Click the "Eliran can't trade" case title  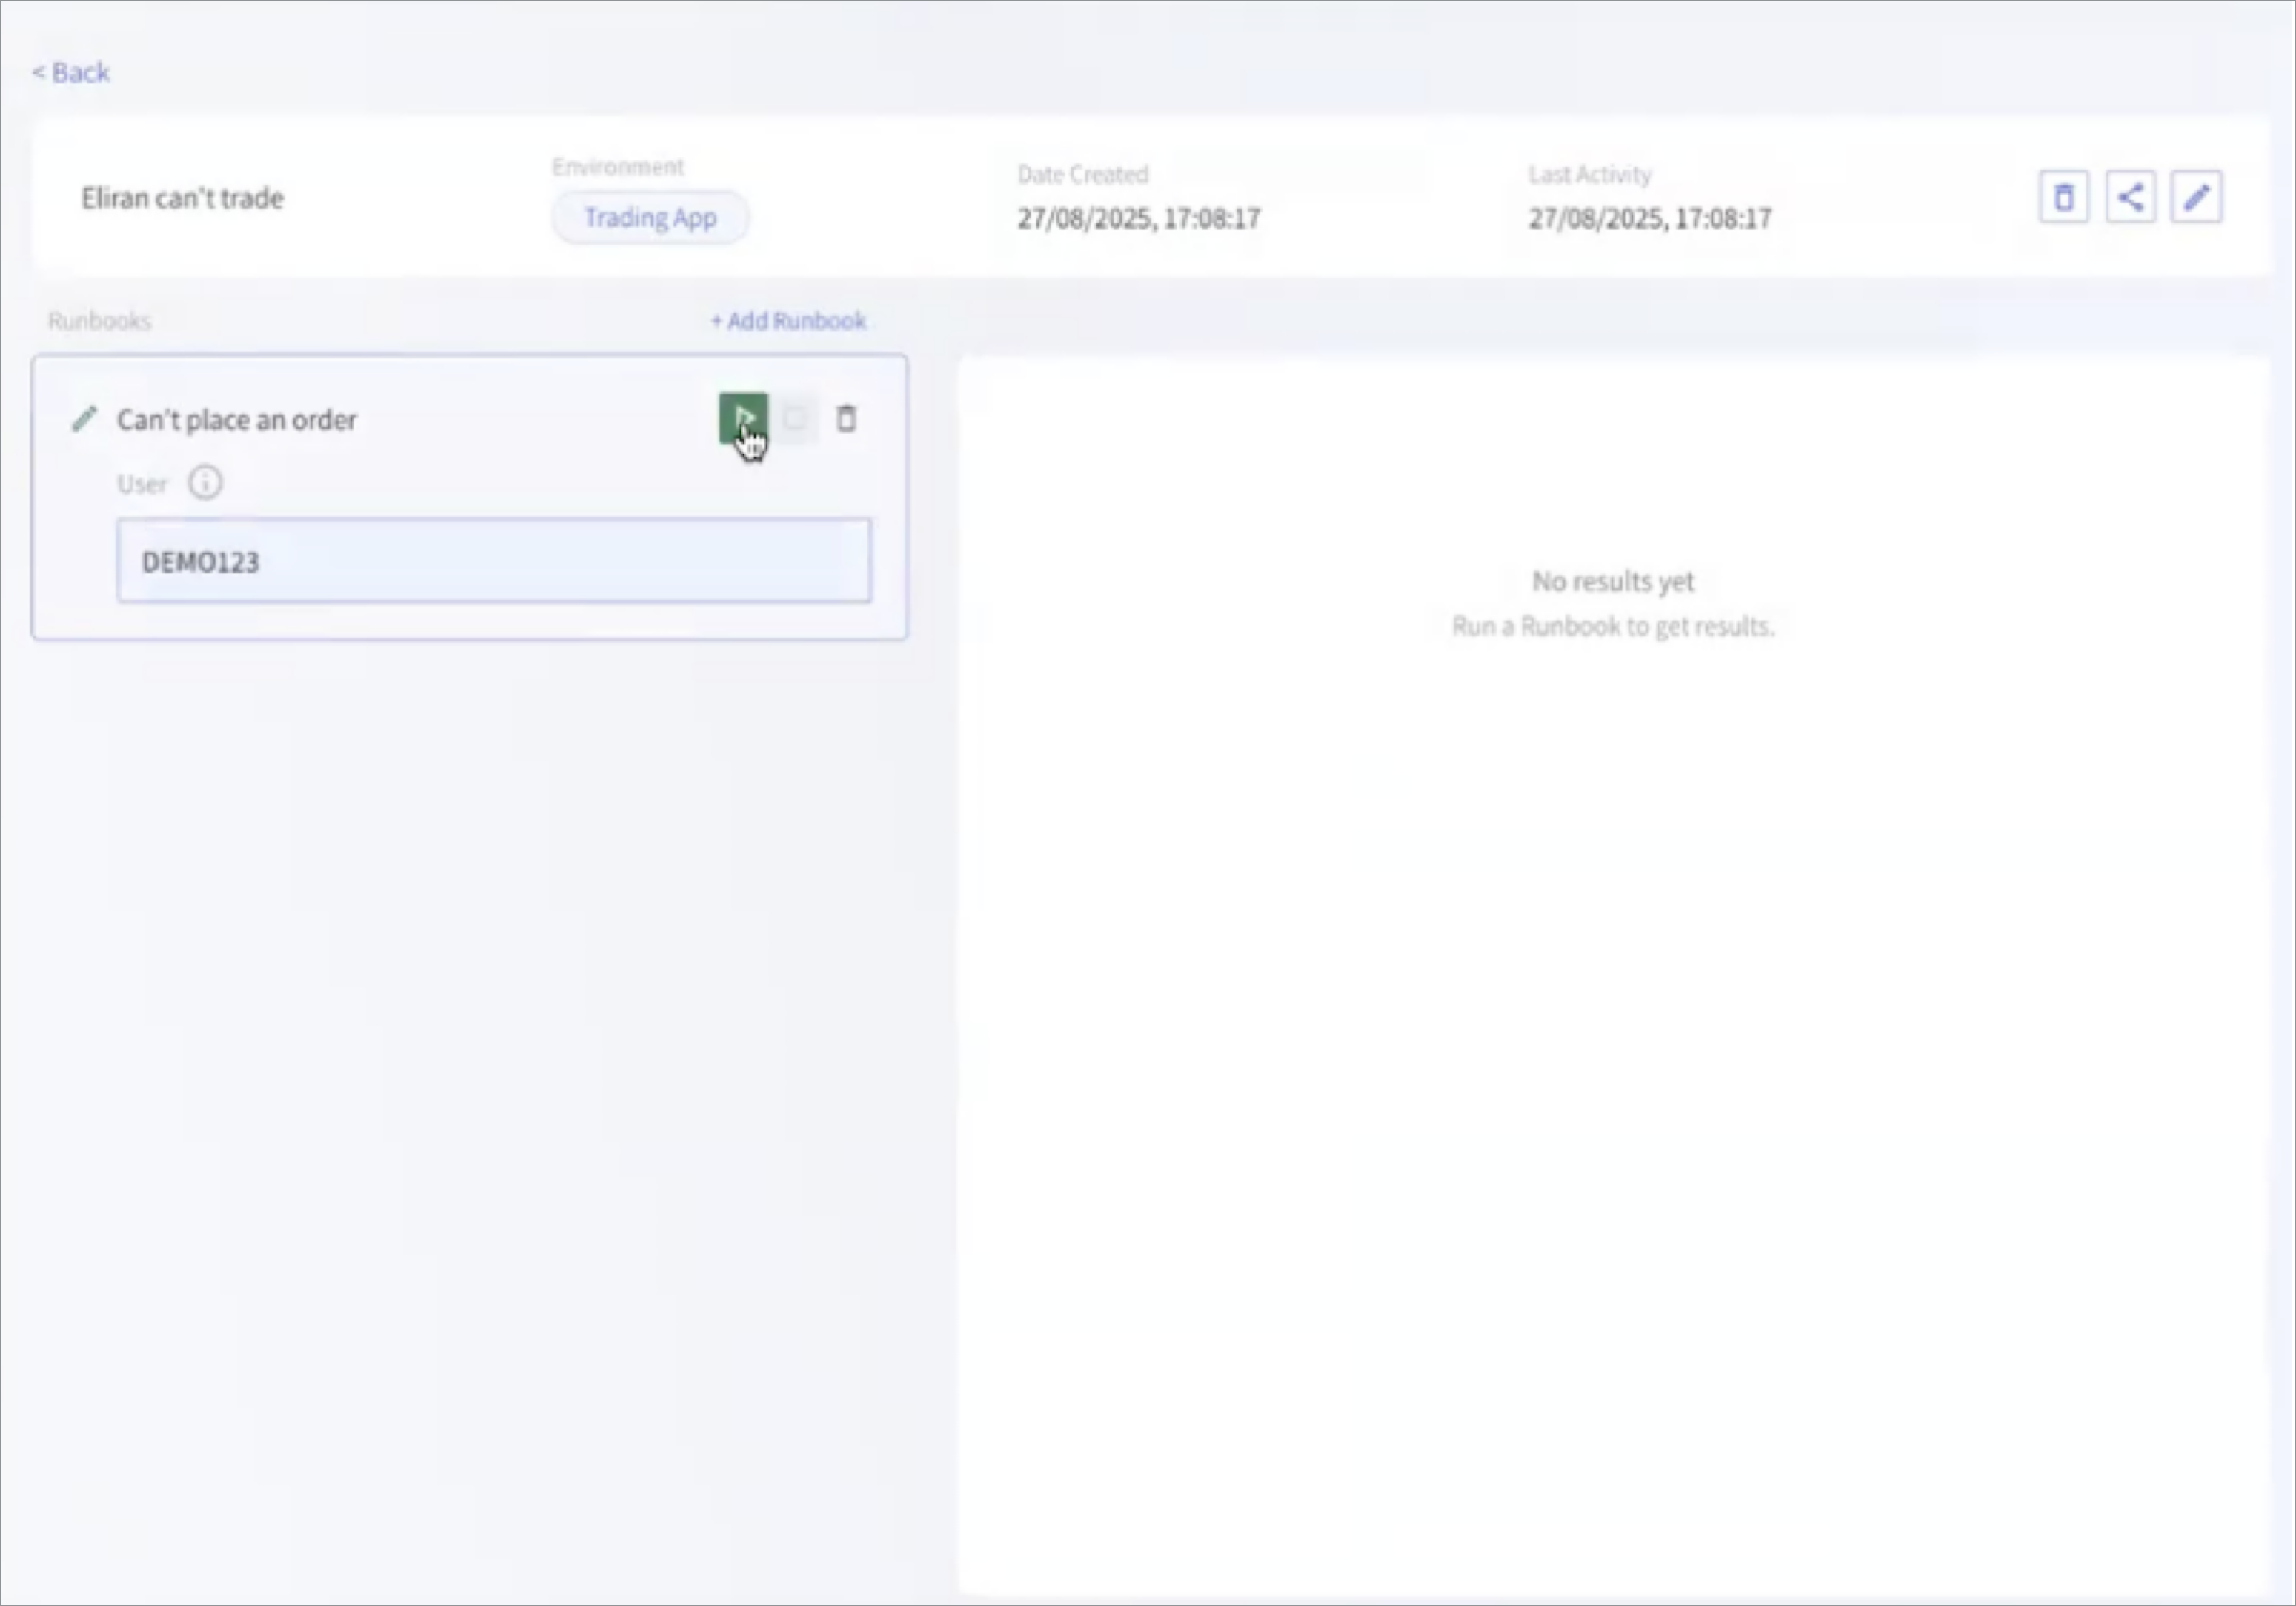coord(183,198)
